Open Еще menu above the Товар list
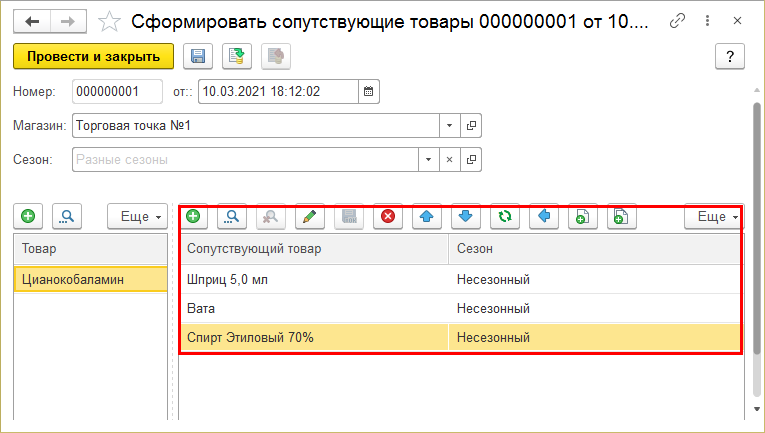765x433 pixels. click(136, 215)
